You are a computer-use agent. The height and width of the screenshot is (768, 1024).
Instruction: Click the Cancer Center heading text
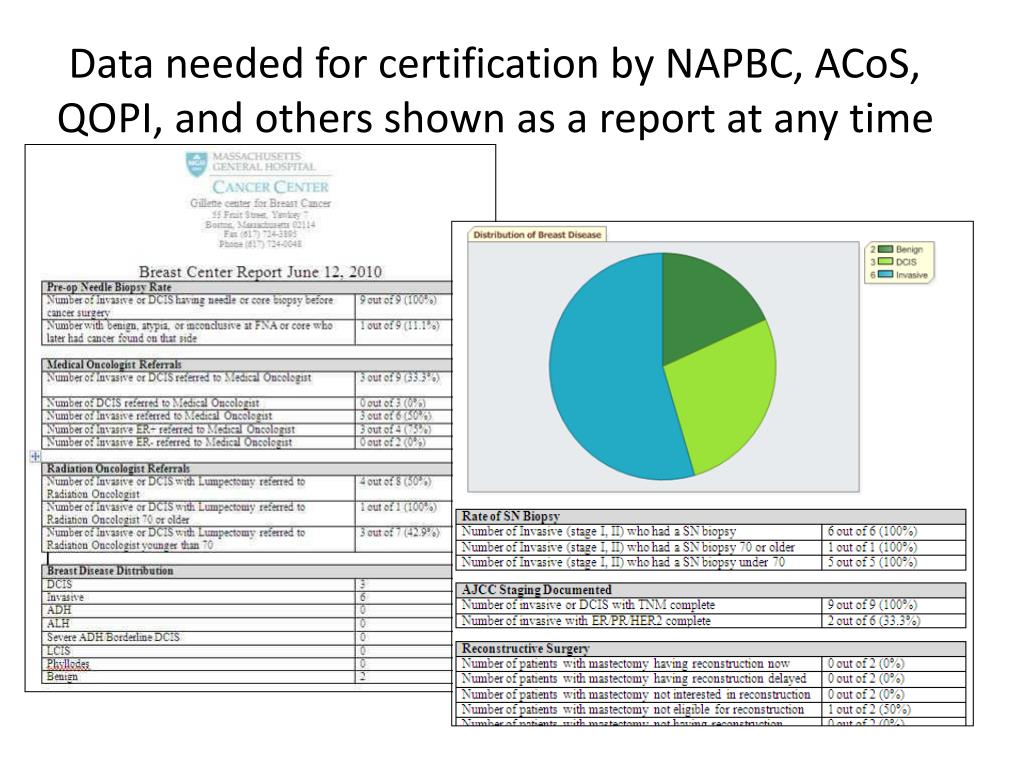(270, 187)
